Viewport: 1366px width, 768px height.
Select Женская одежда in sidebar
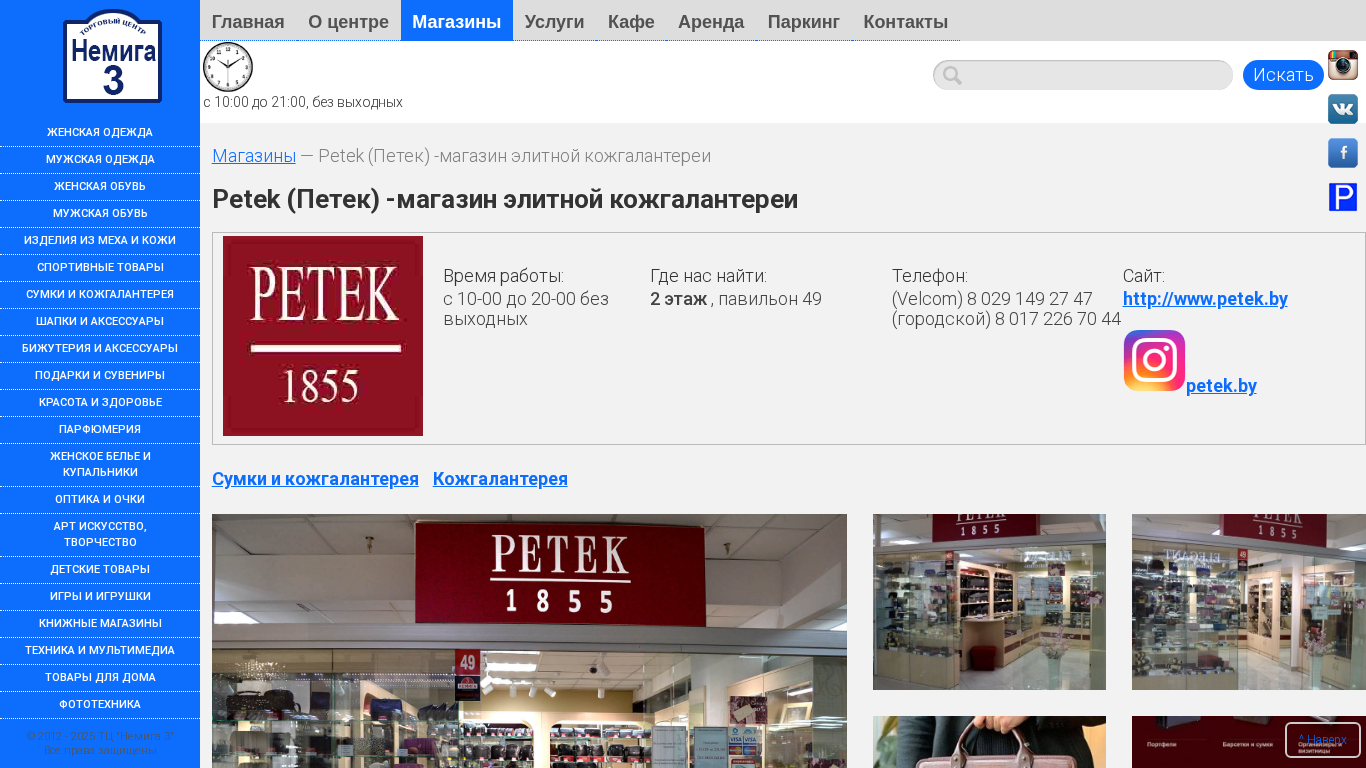click(100, 132)
